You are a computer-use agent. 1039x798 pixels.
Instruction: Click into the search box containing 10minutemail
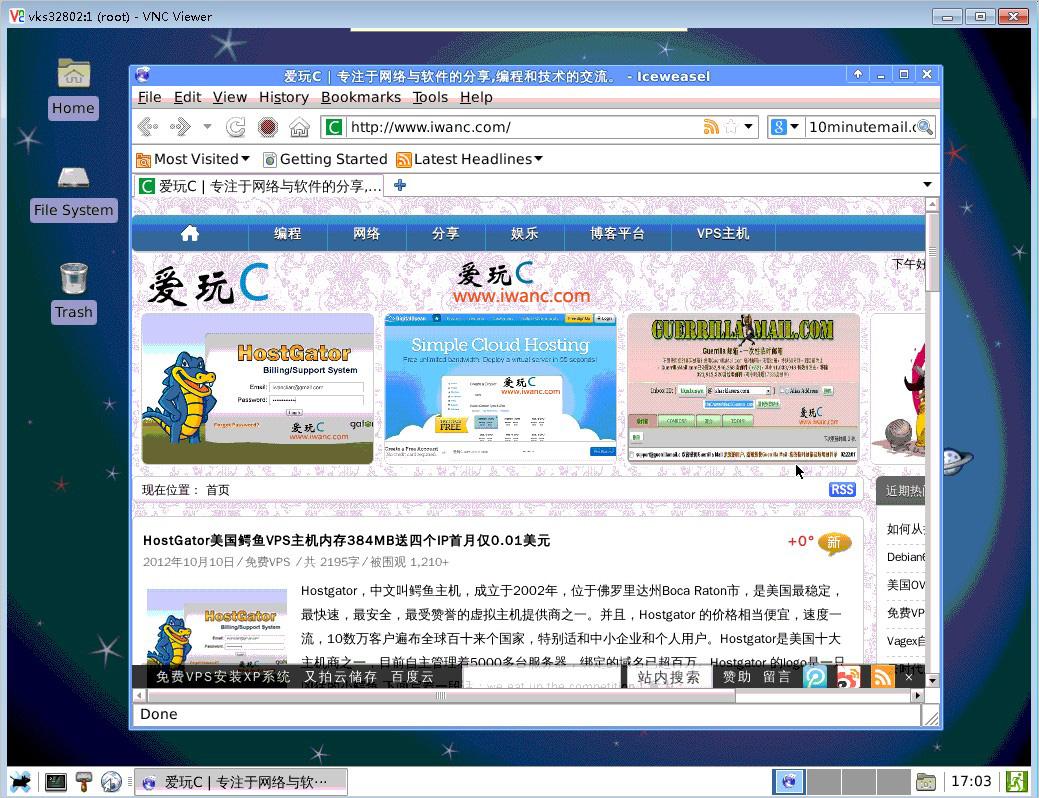pos(861,127)
